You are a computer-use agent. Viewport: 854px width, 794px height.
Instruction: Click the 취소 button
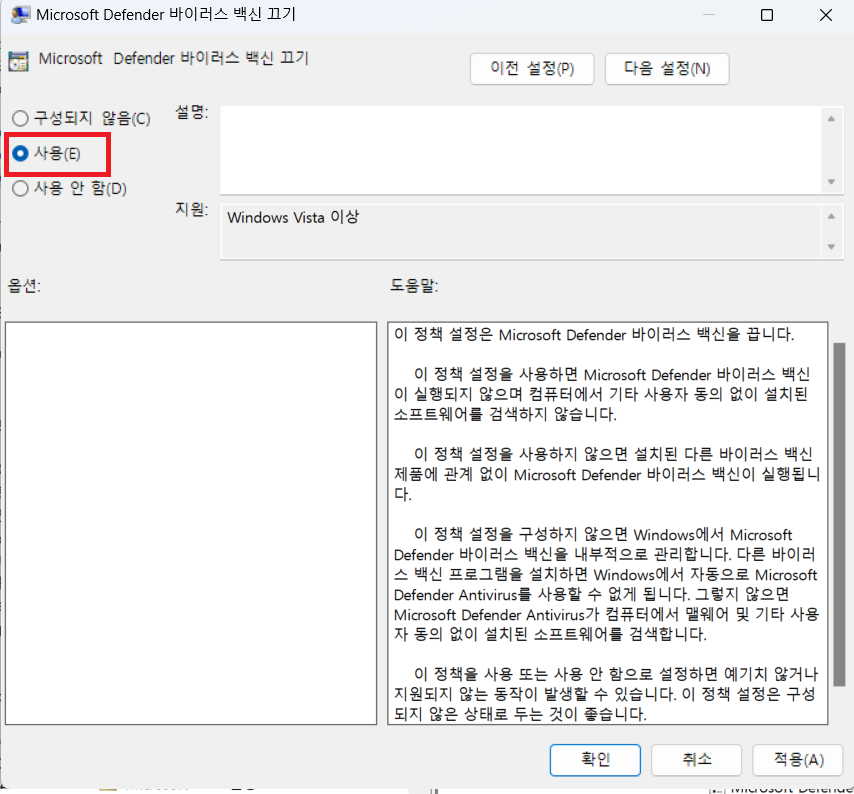click(696, 760)
